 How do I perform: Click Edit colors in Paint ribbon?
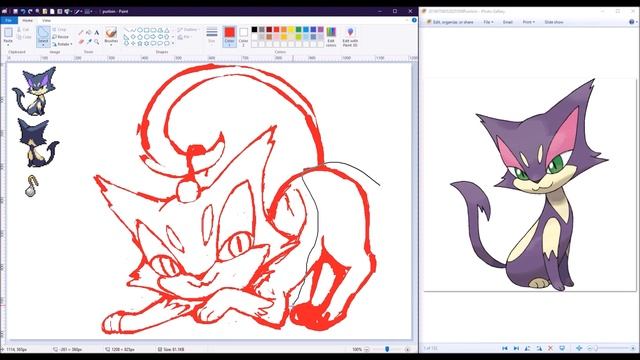coord(331,37)
